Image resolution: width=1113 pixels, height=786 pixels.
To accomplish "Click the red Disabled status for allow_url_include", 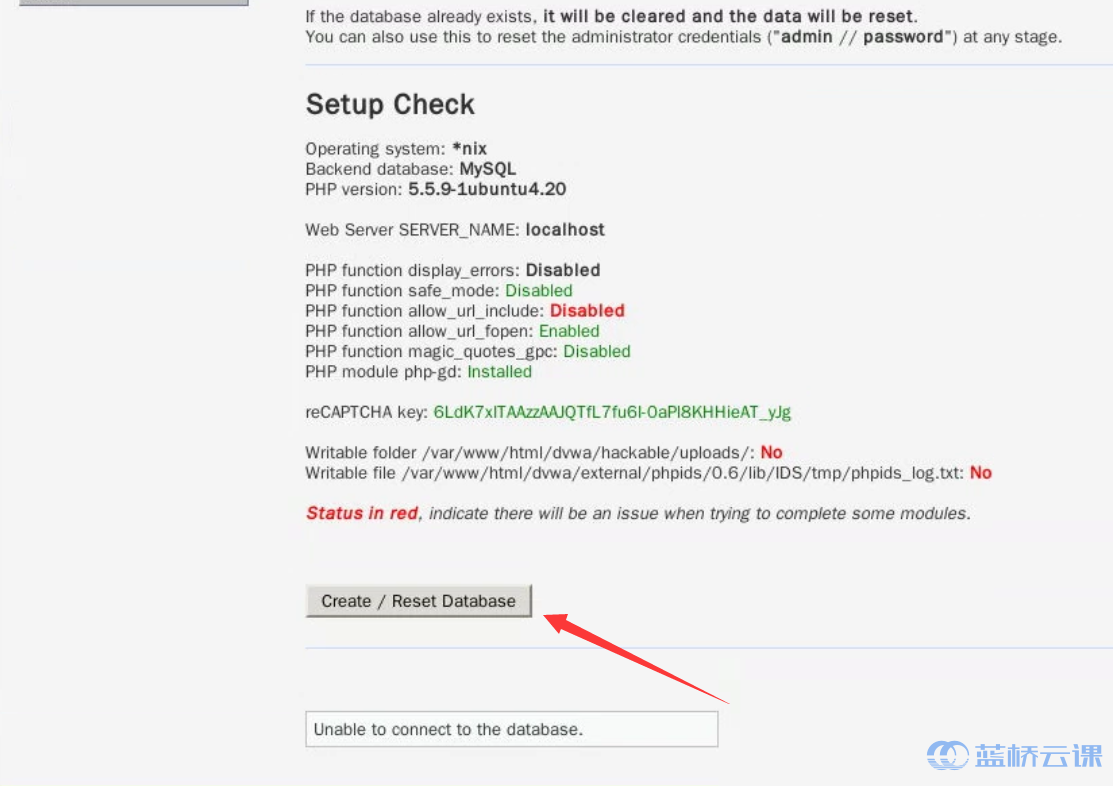I will tap(587, 311).
